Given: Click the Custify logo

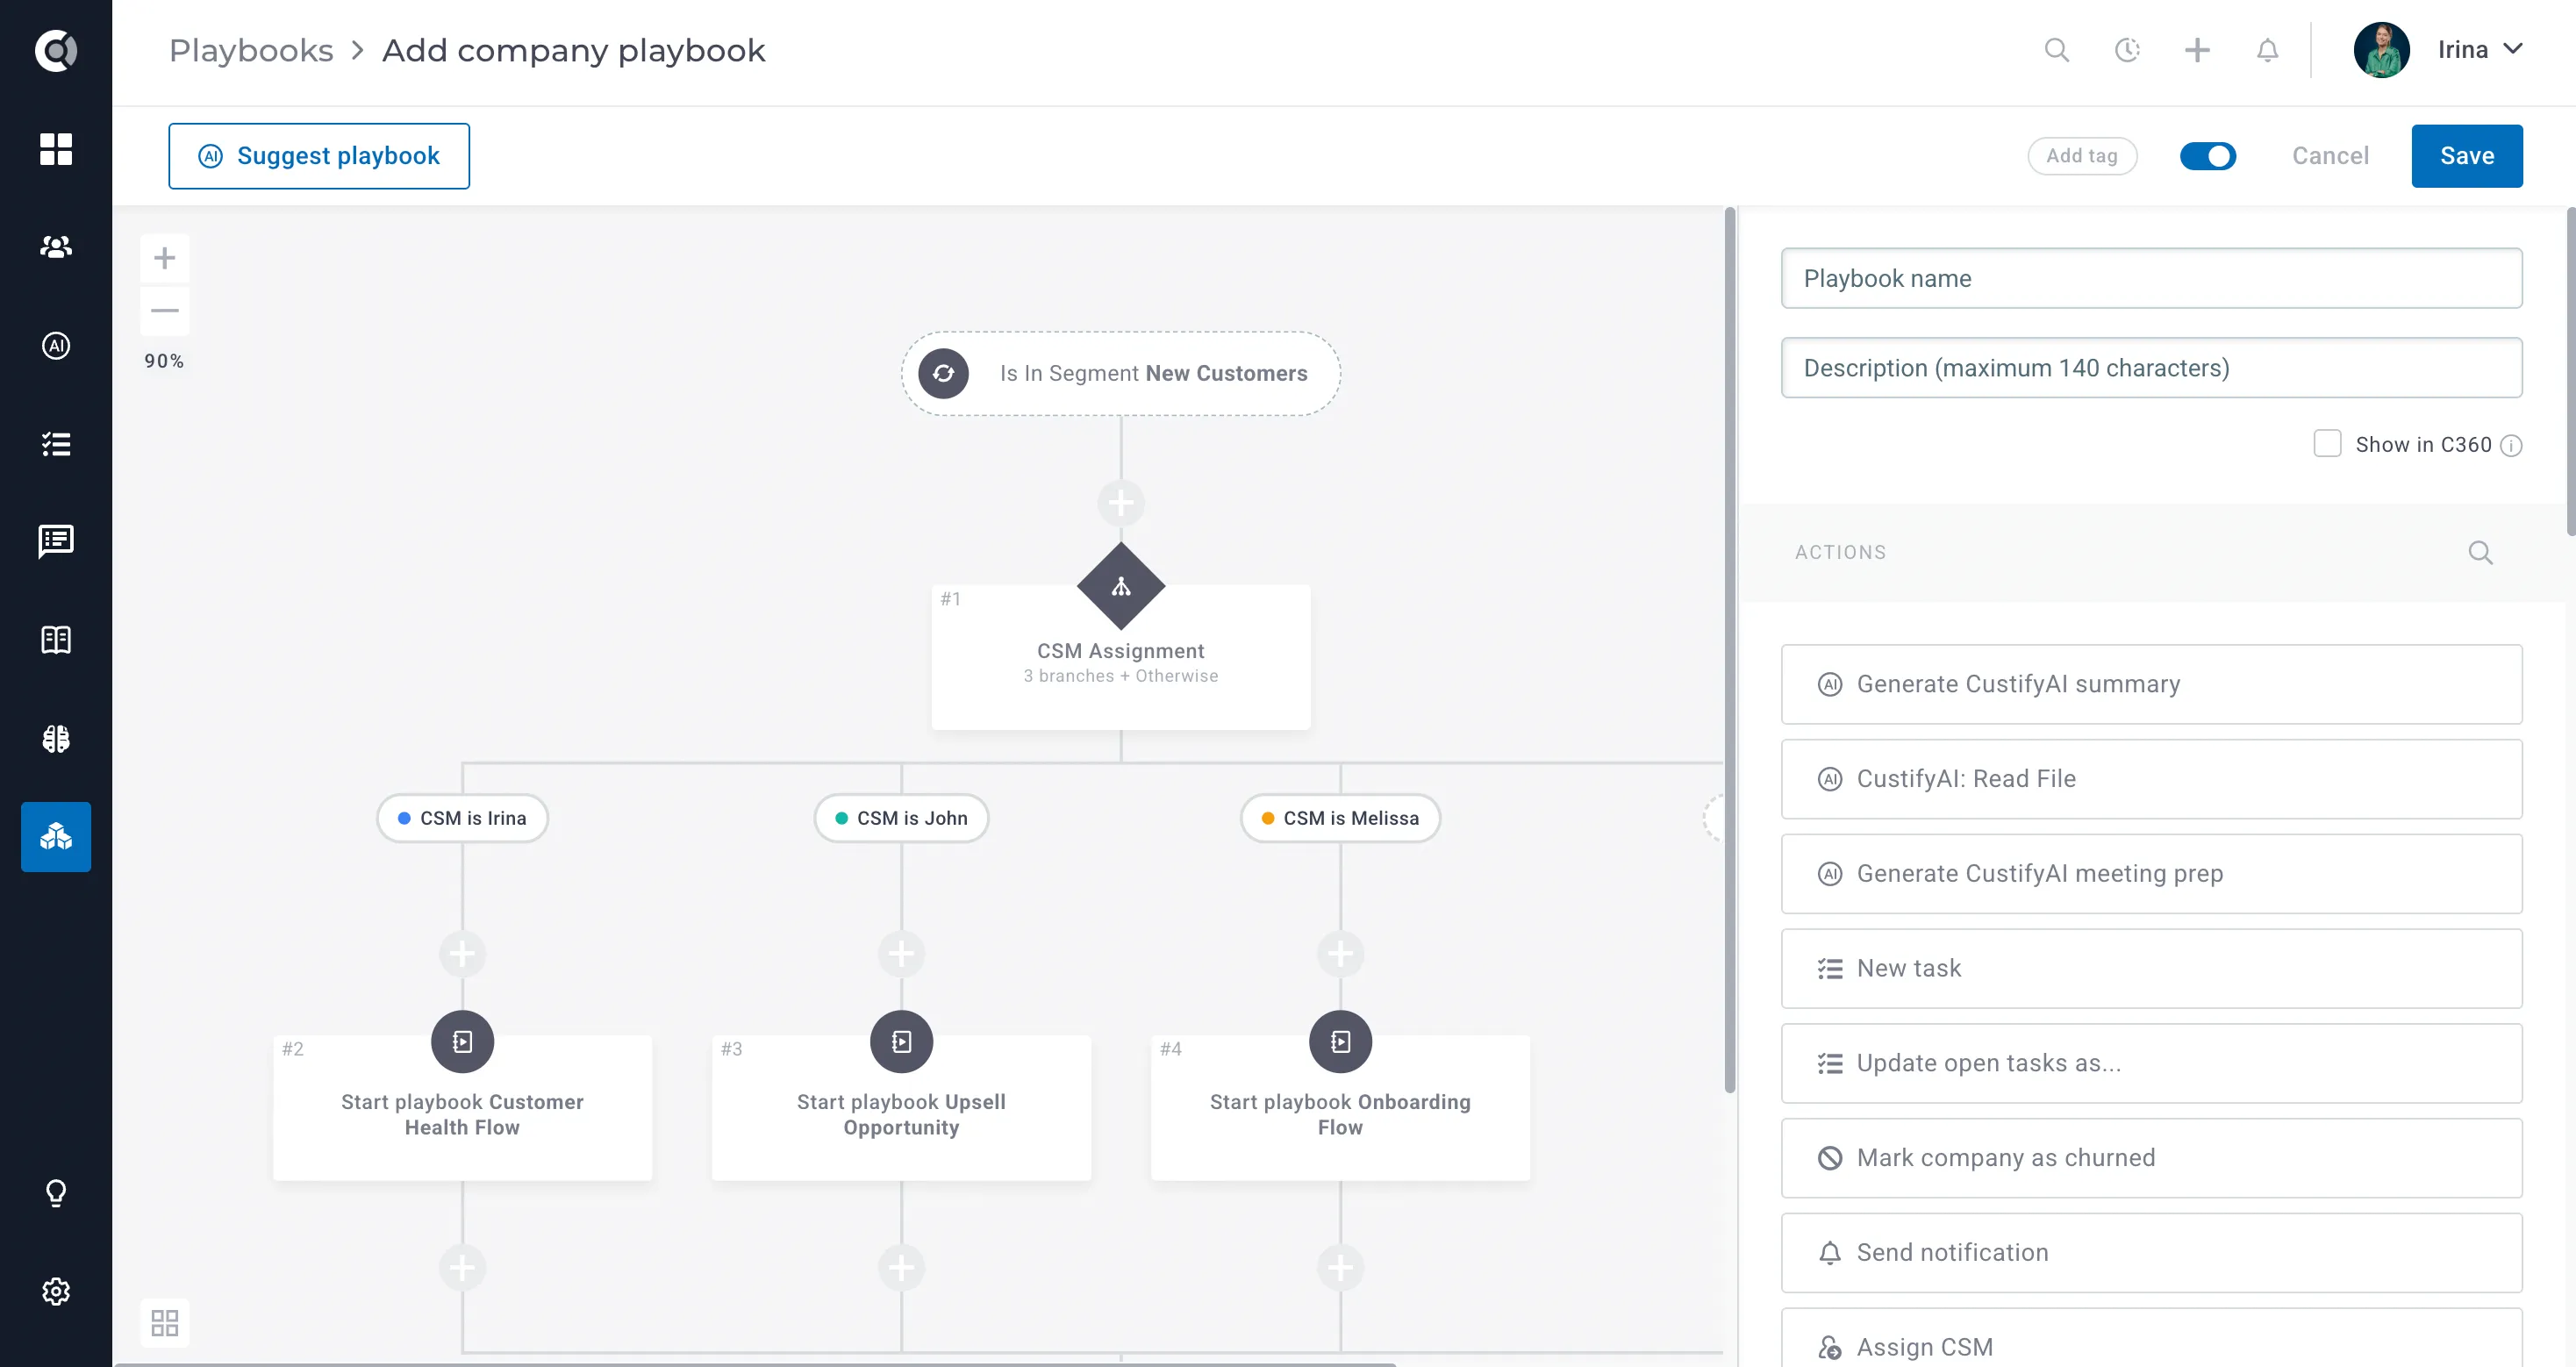Looking at the screenshot, I should (x=56, y=50).
